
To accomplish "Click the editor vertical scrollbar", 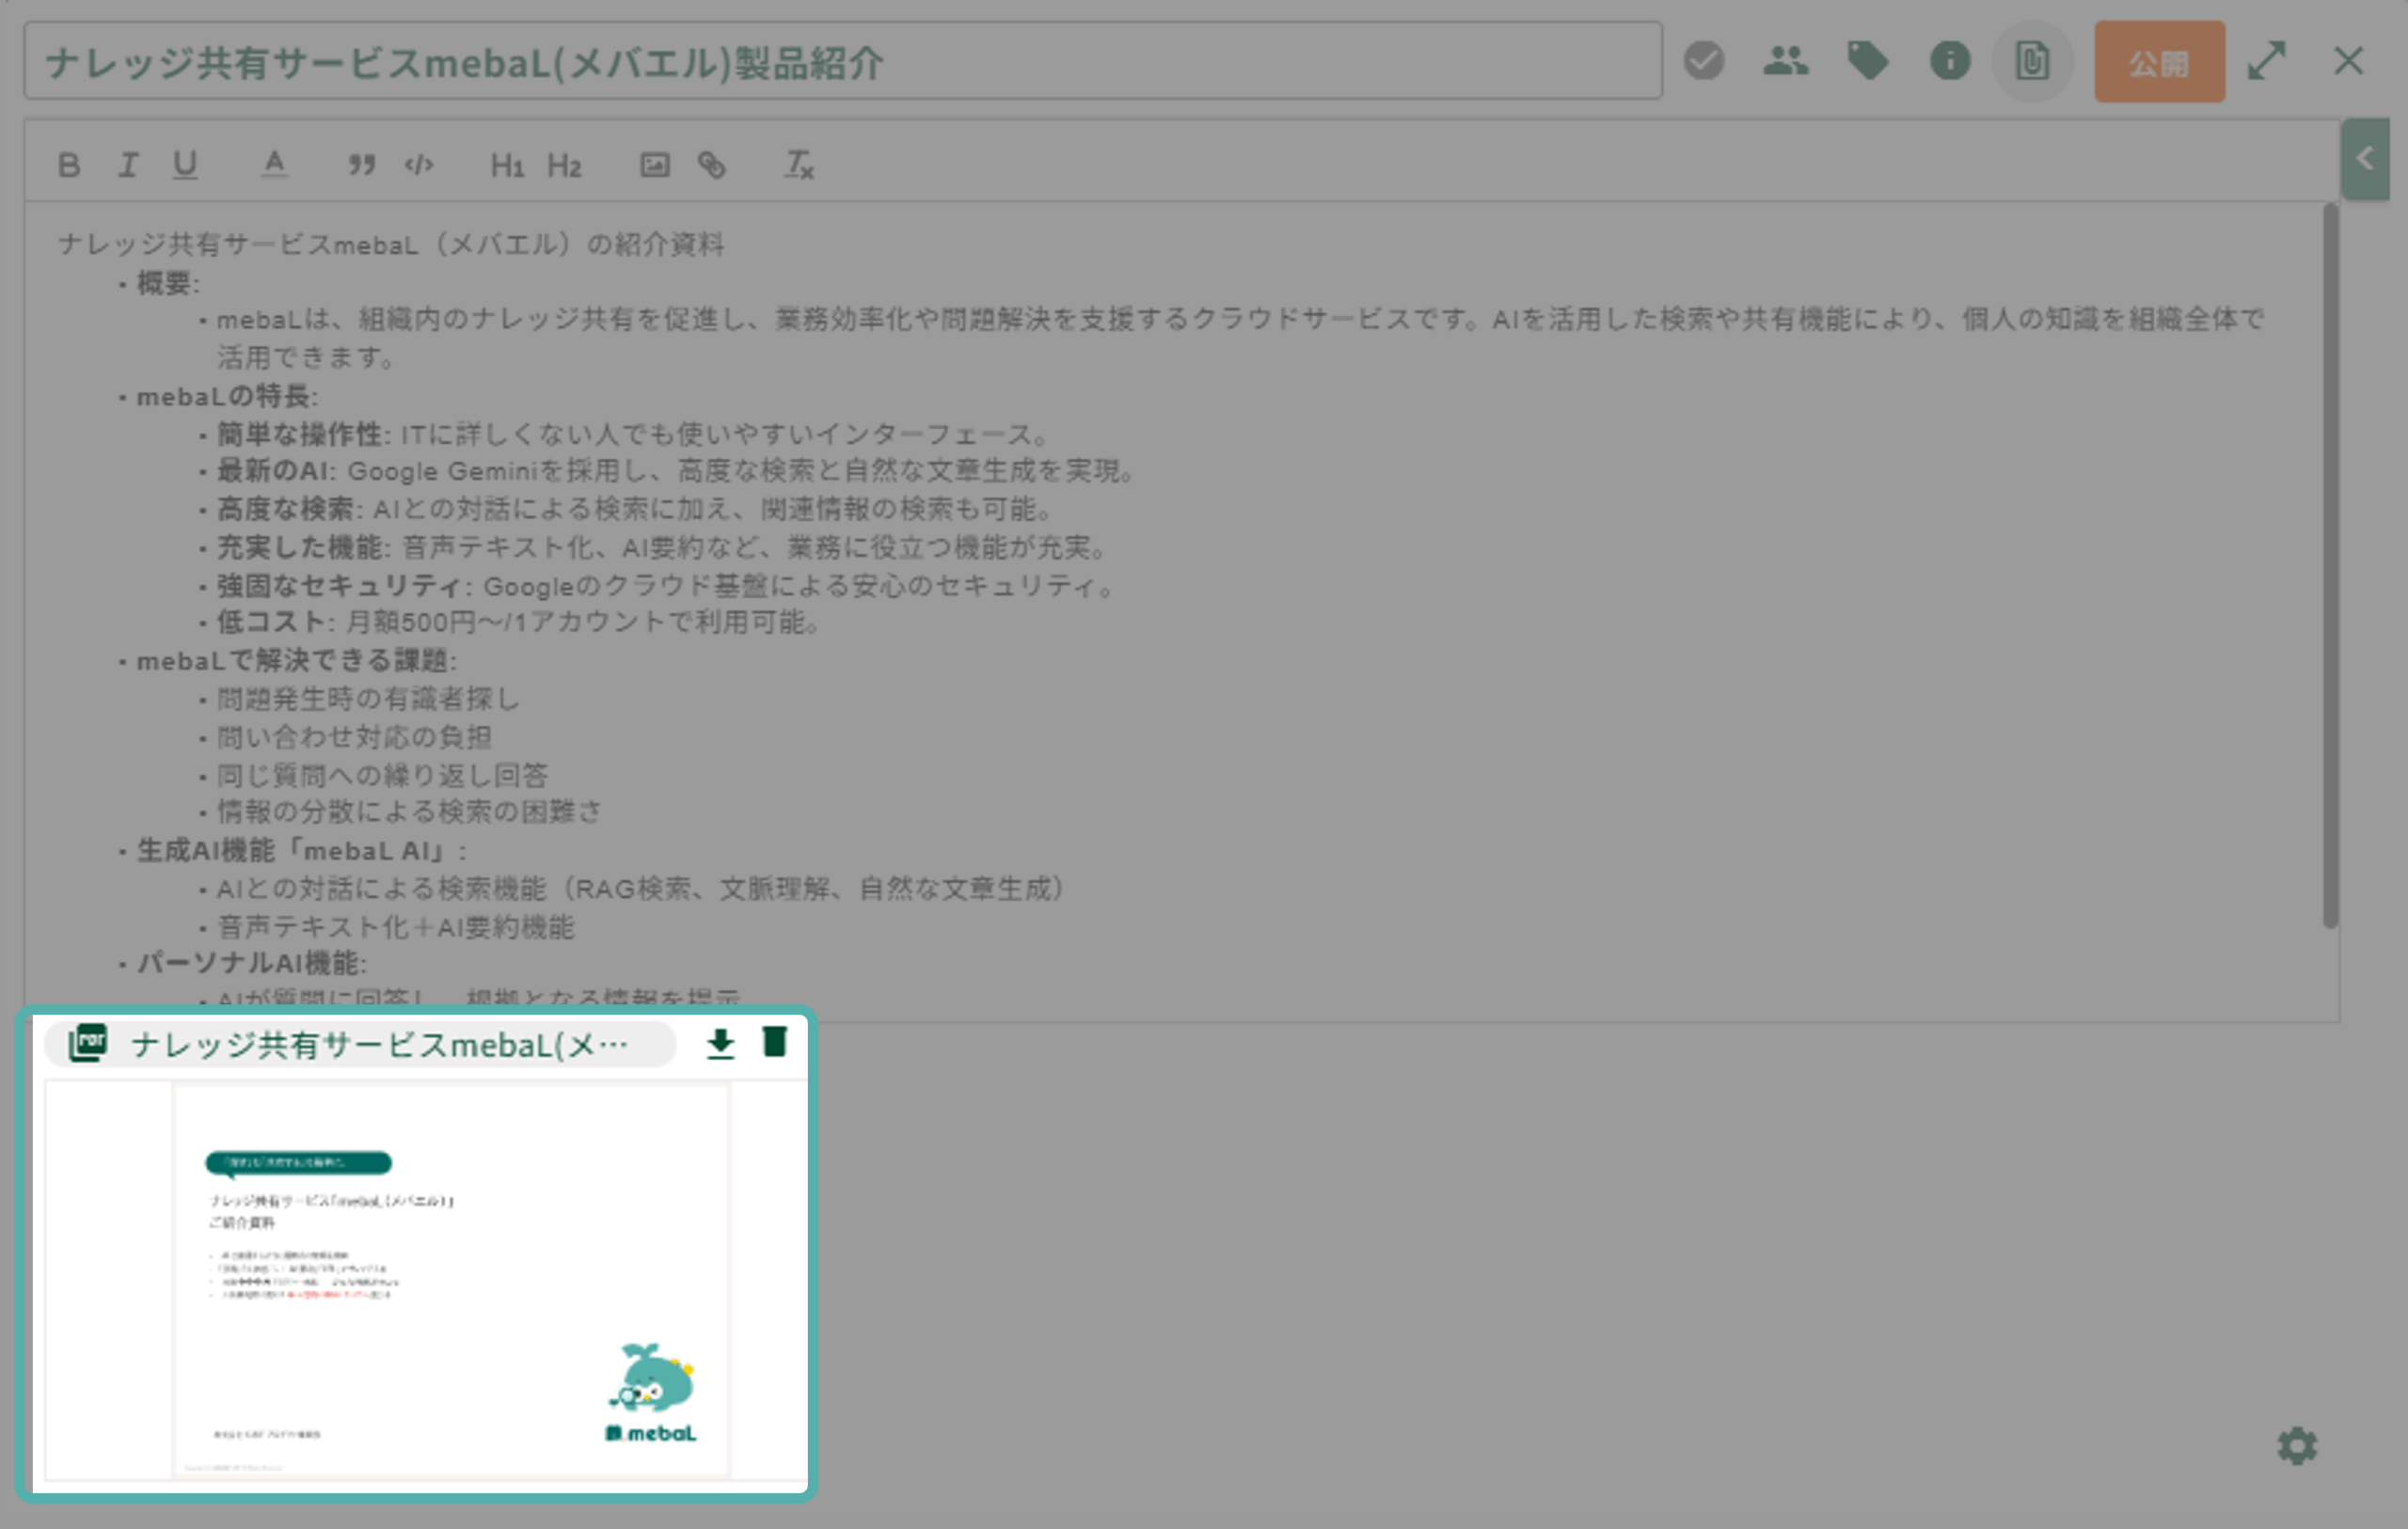I will pos(2331,566).
